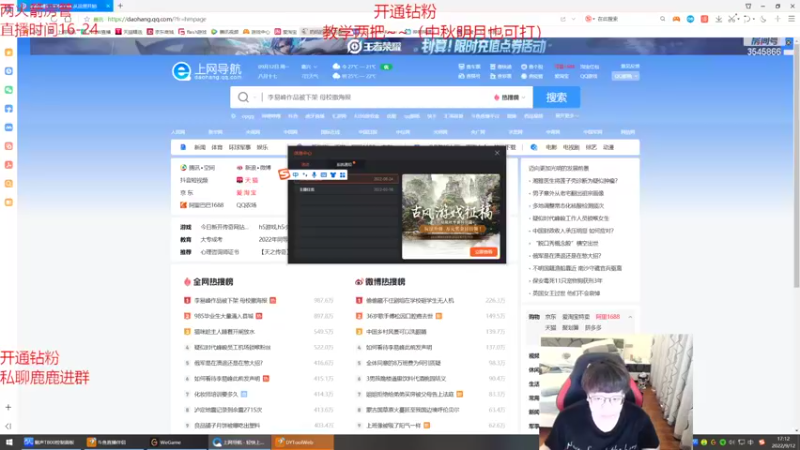Click the browser top-right search magnifier icon
The image size is (800, 450).
[662, 19]
